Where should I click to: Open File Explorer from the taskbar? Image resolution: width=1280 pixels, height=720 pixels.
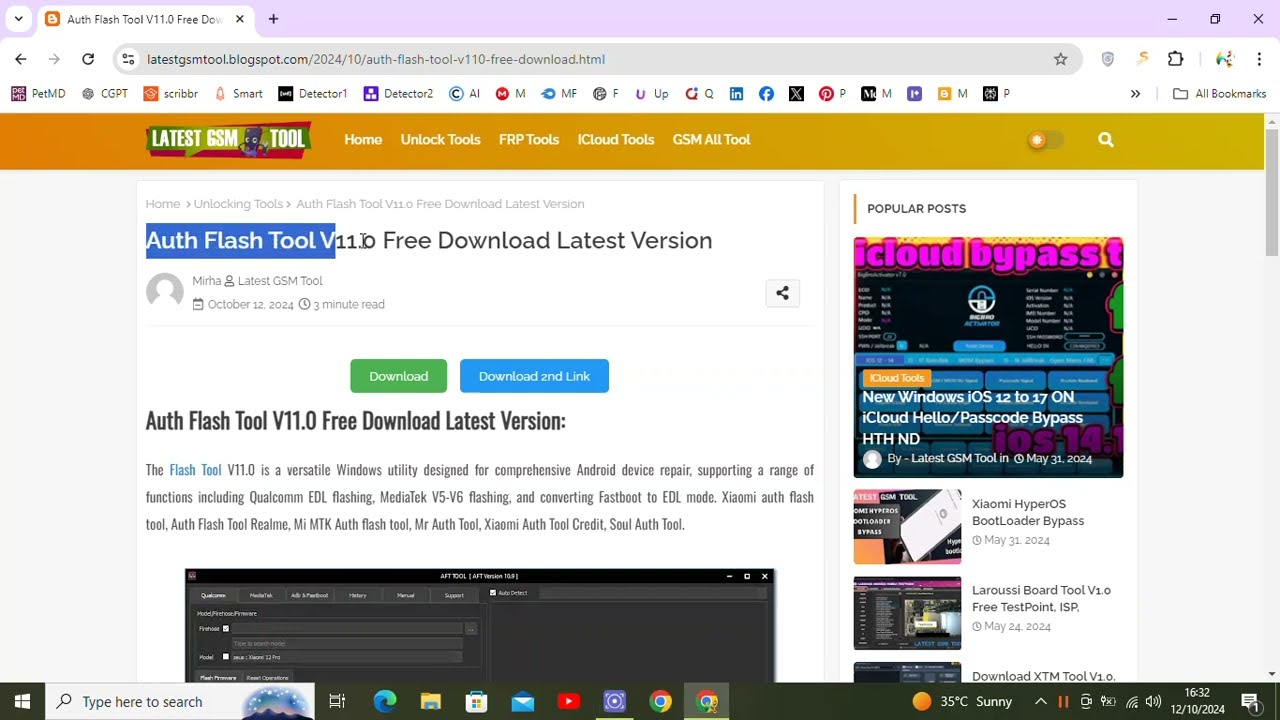pyautogui.click(x=431, y=702)
